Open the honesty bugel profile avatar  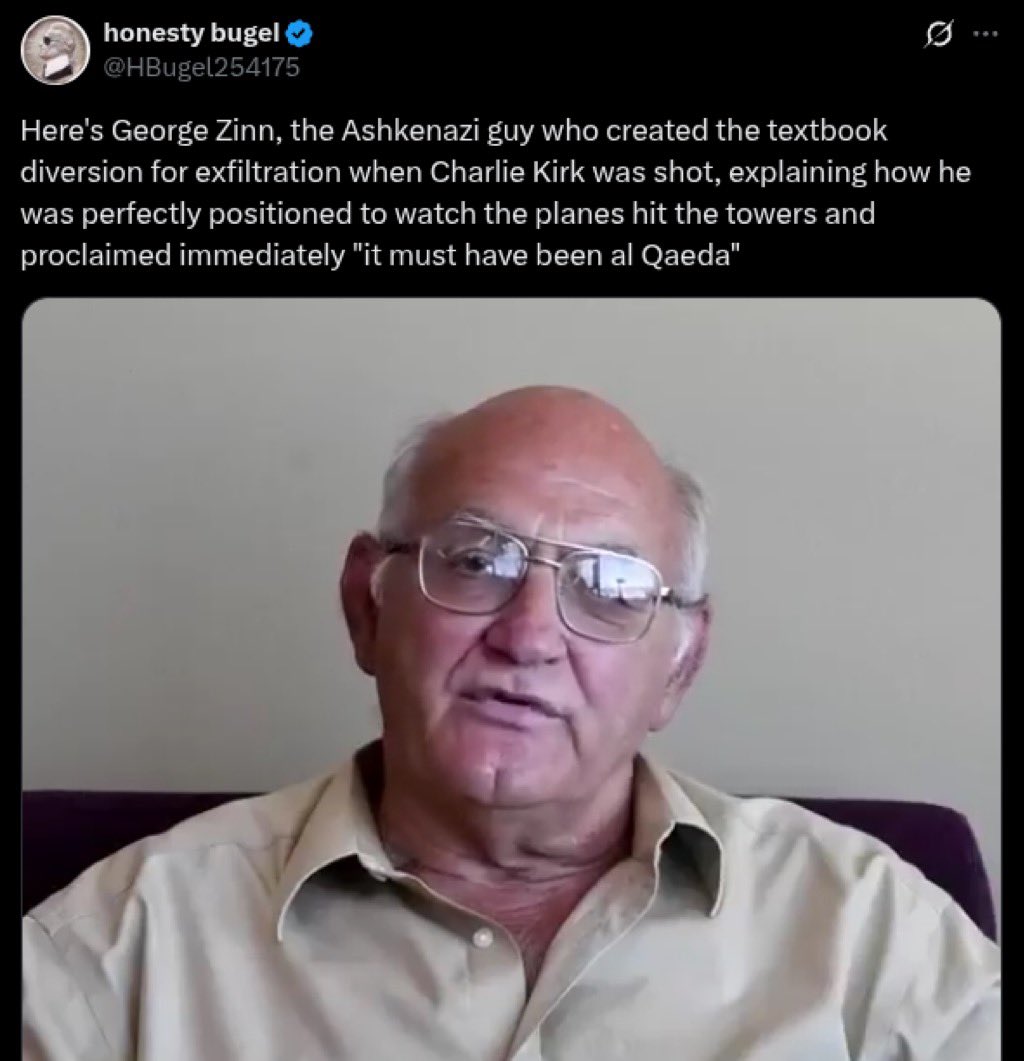(55, 50)
